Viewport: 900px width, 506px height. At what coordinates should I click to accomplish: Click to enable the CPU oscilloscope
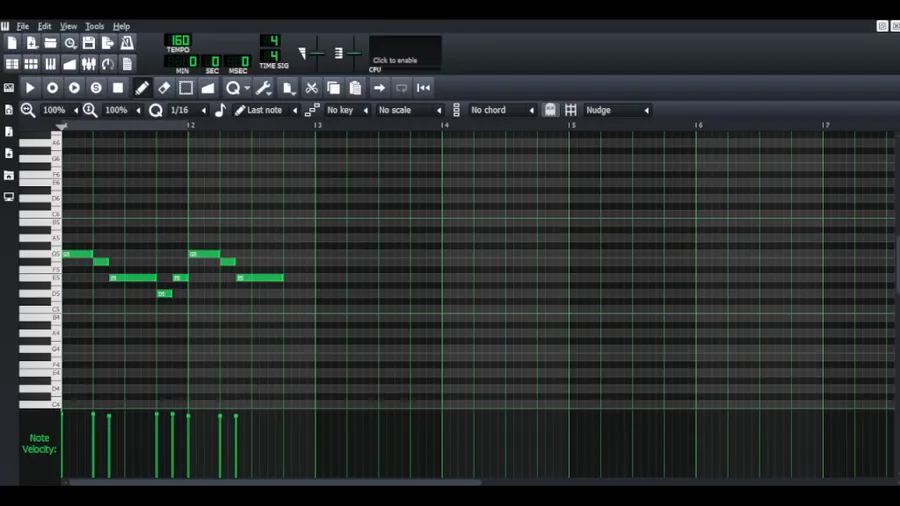coord(405,52)
